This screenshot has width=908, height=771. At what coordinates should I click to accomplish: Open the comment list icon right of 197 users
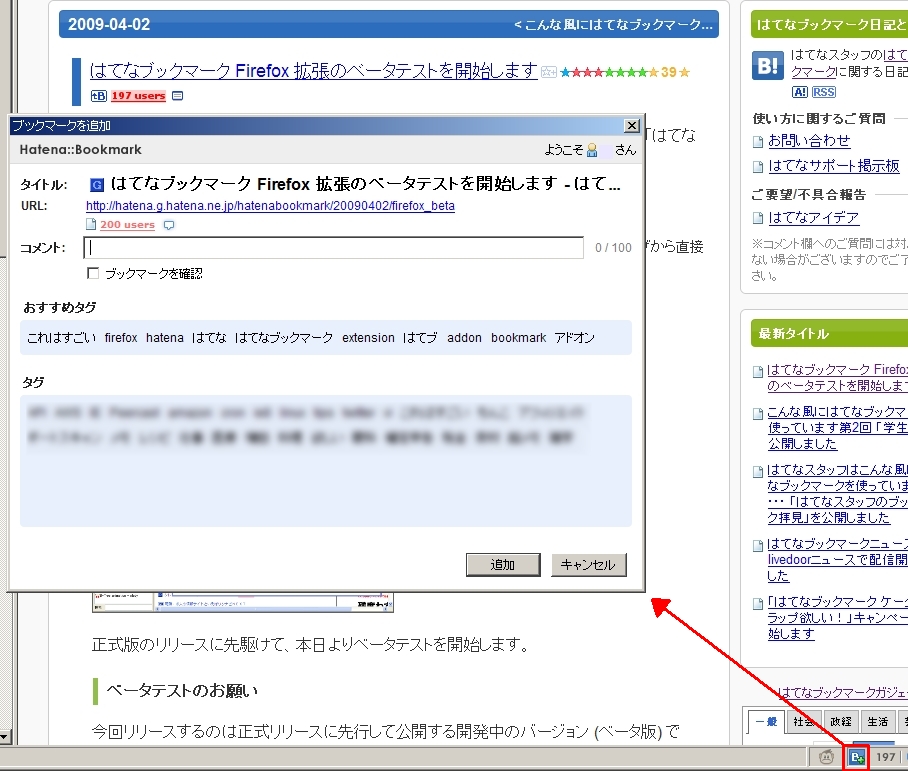(x=178, y=96)
